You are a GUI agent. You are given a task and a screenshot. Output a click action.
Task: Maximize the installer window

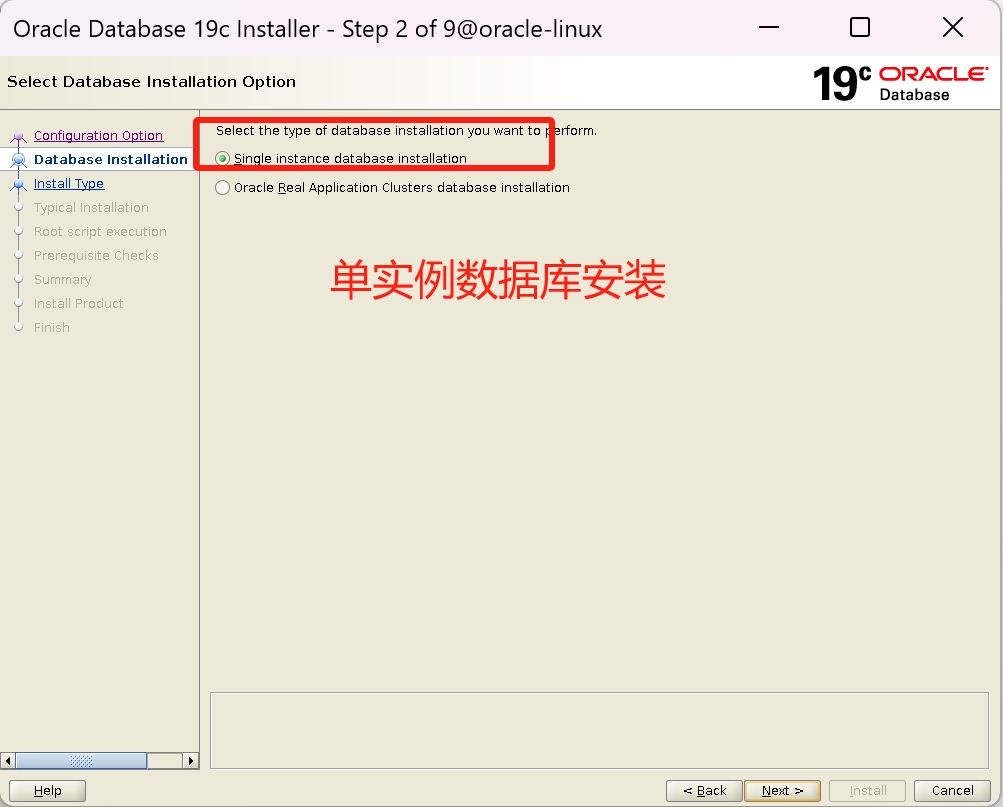(860, 27)
